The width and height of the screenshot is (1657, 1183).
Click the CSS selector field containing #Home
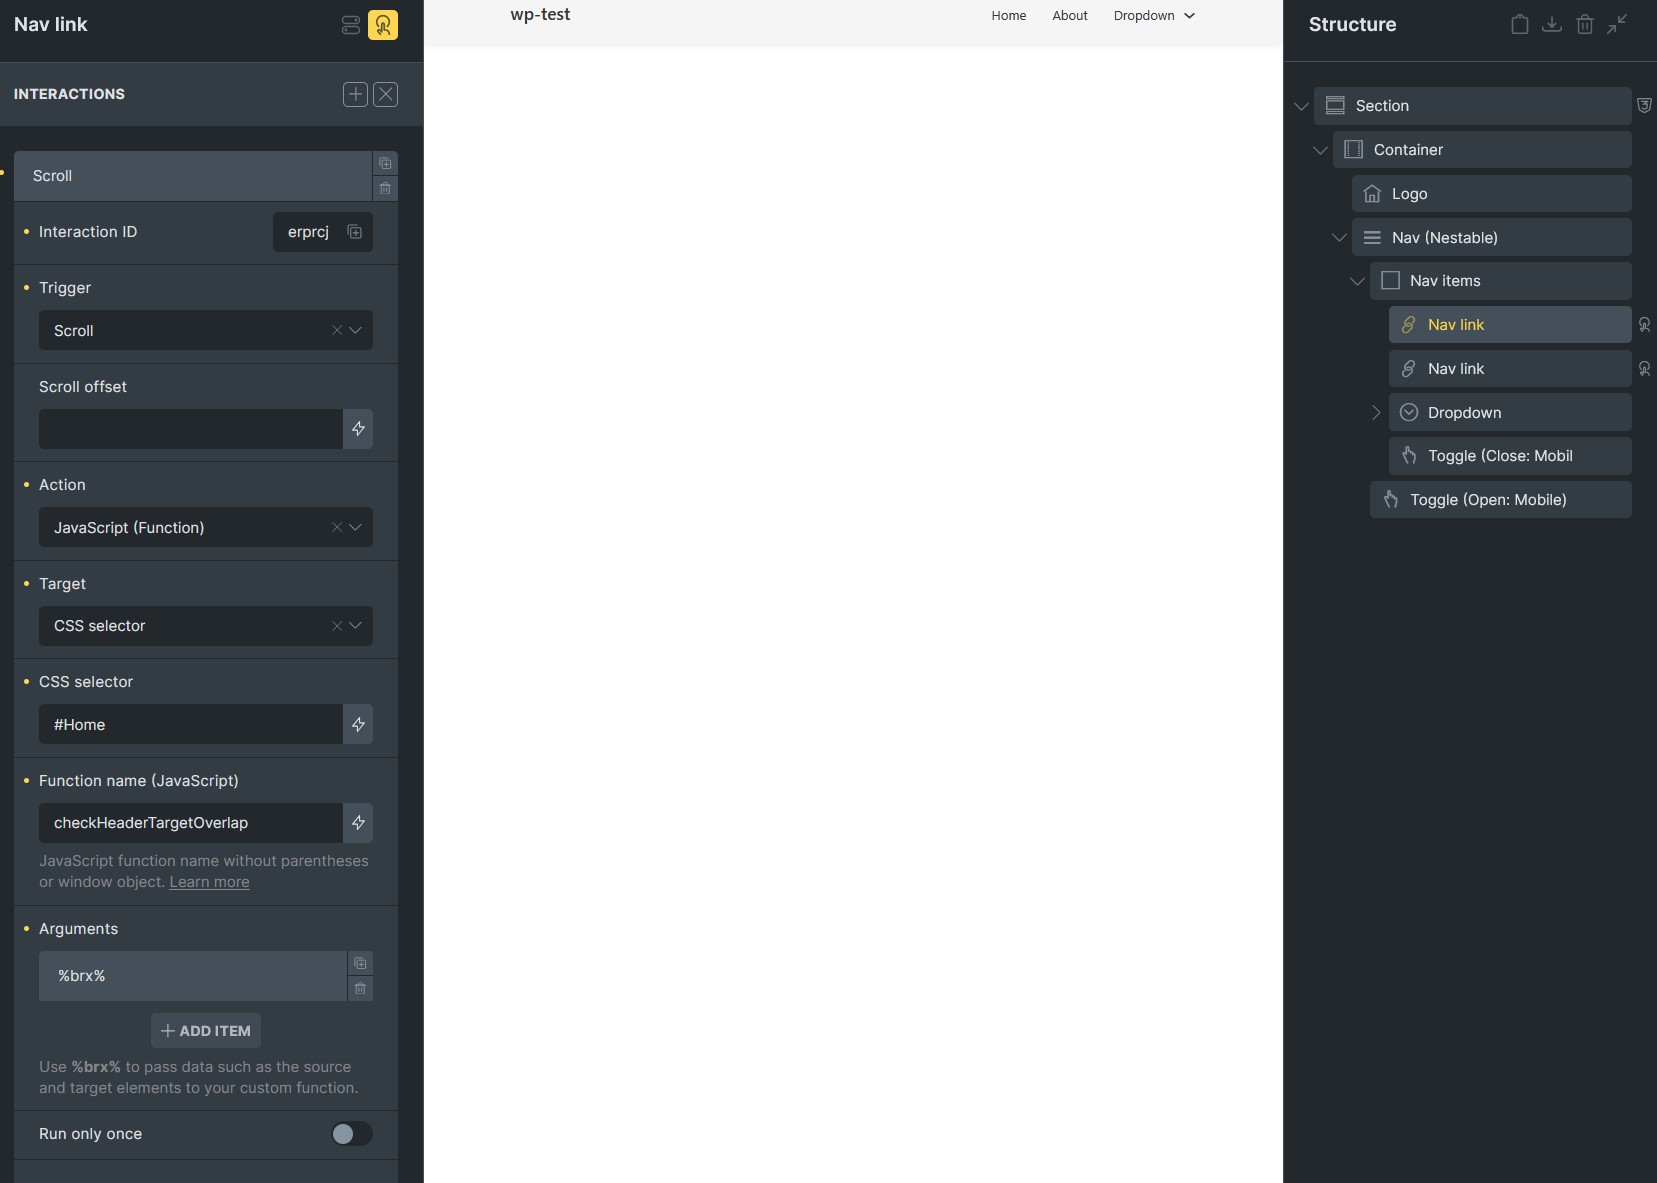click(191, 725)
